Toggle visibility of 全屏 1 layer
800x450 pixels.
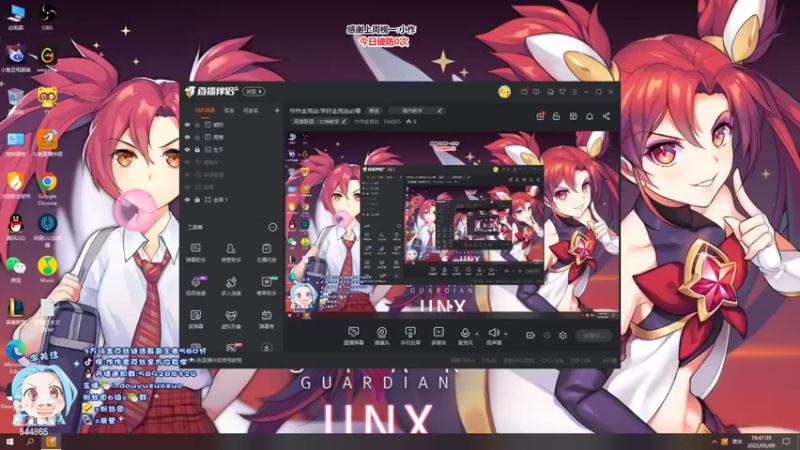click(187, 199)
